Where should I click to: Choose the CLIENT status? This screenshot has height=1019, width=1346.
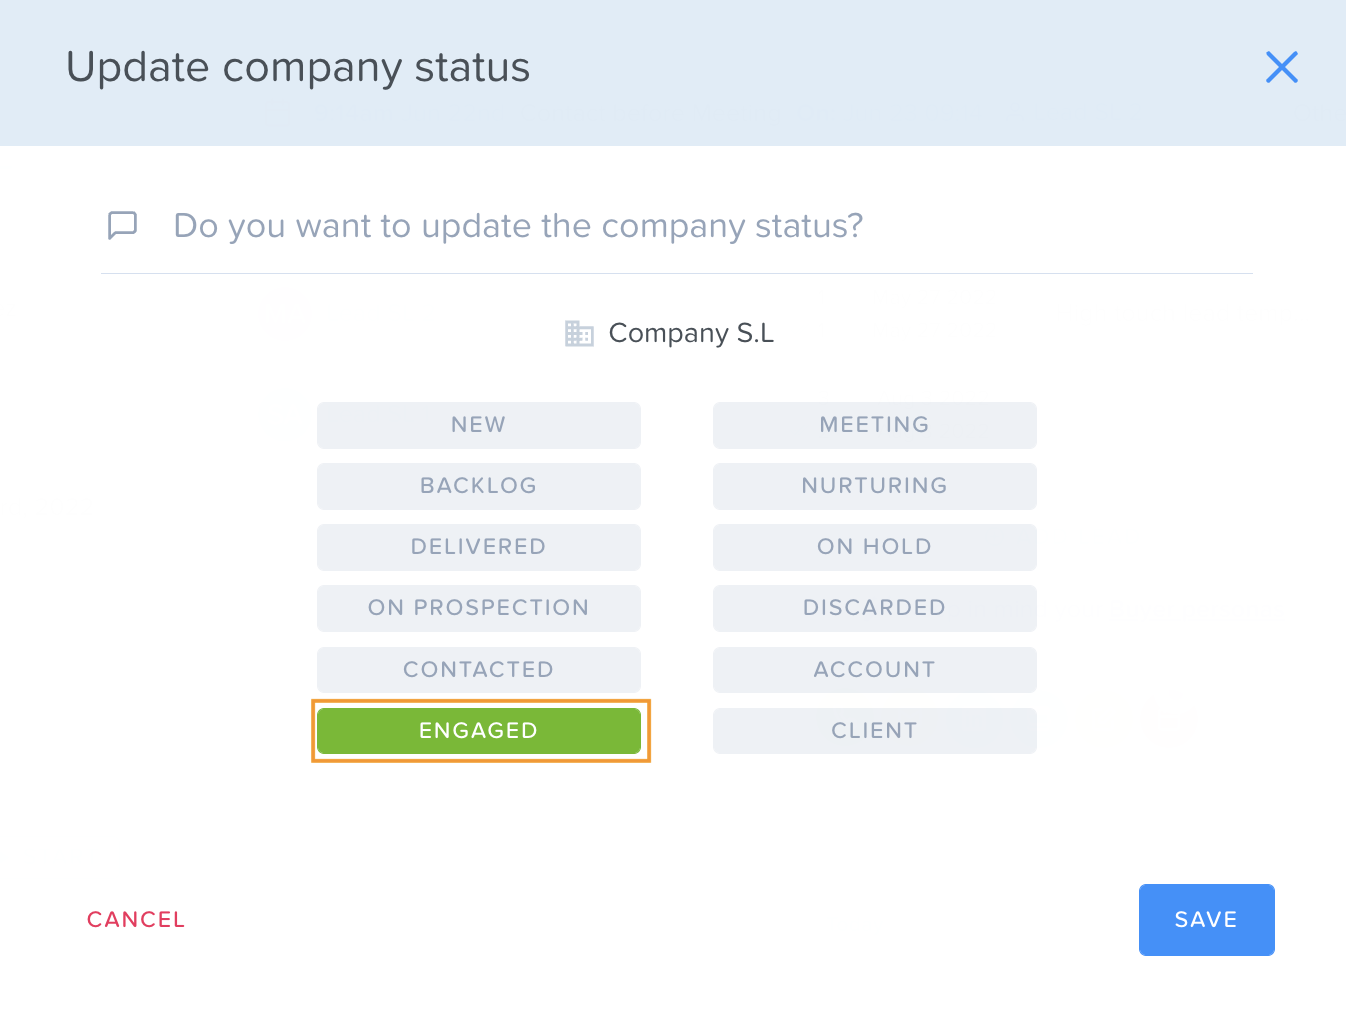874,731
